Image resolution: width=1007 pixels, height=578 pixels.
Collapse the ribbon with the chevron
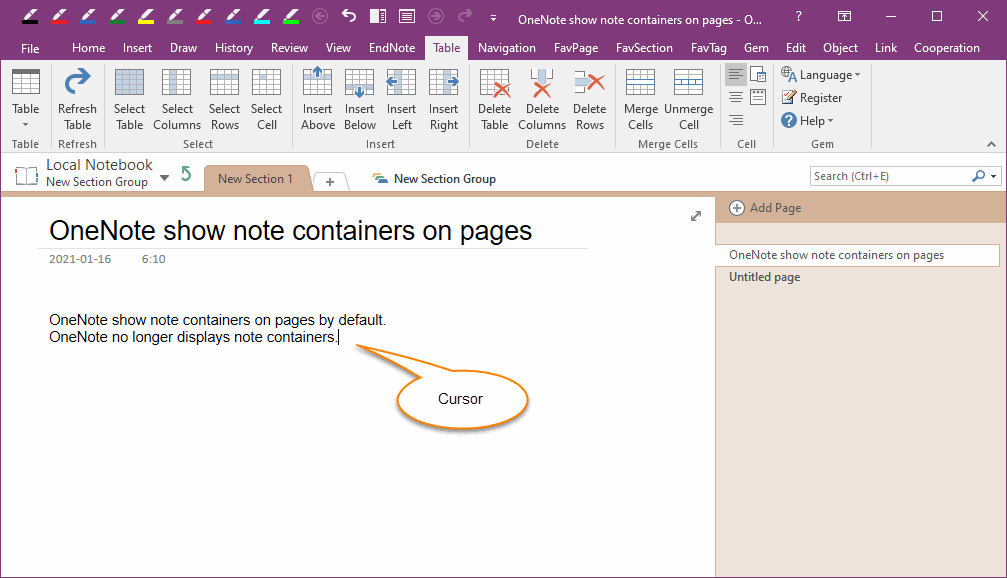992,144
